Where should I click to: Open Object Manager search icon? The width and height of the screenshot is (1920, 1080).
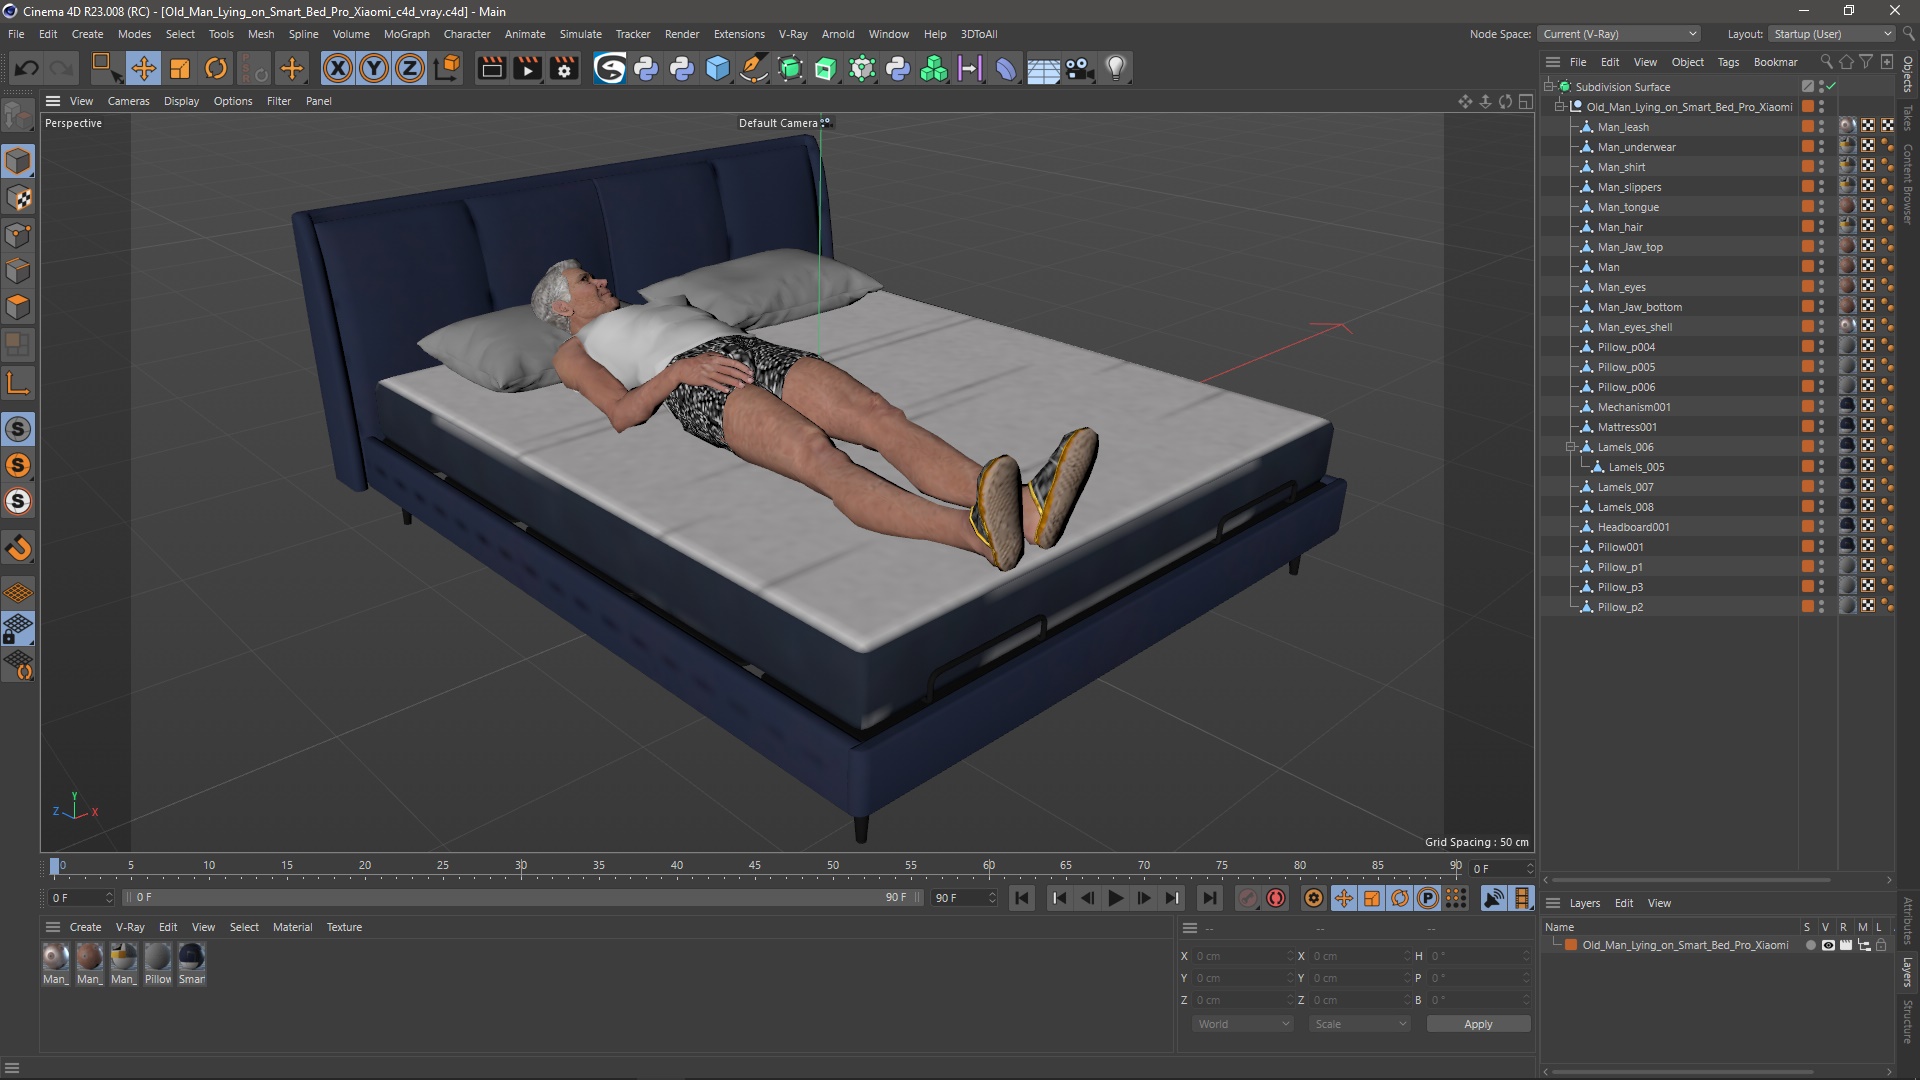(x=1826, y=62)
